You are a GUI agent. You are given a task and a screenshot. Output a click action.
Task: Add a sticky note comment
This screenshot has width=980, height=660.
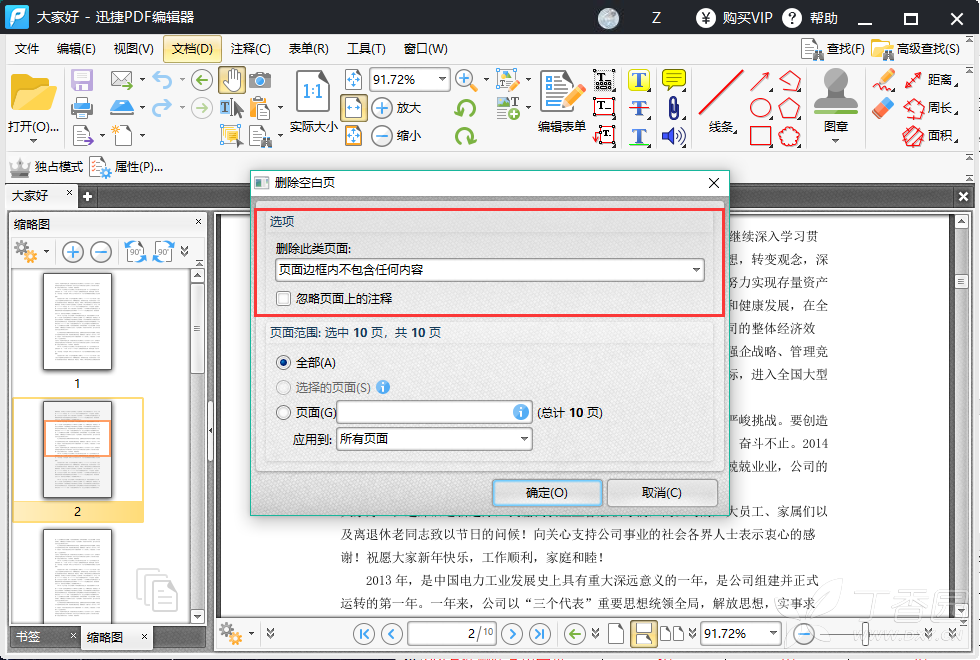click(674, 79)
